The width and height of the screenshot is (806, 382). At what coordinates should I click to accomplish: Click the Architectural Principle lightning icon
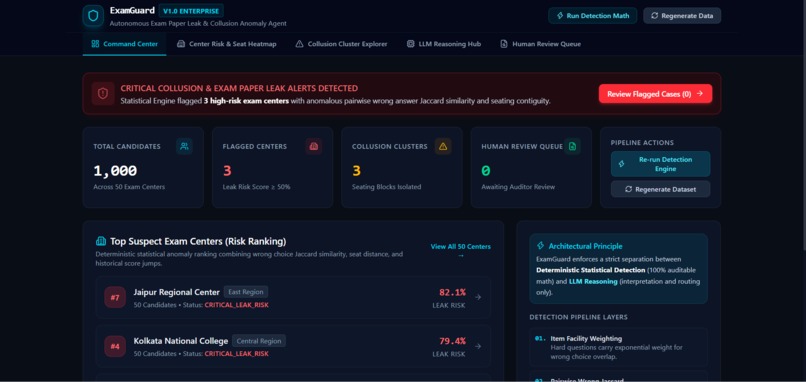click(x=540, y=246)
